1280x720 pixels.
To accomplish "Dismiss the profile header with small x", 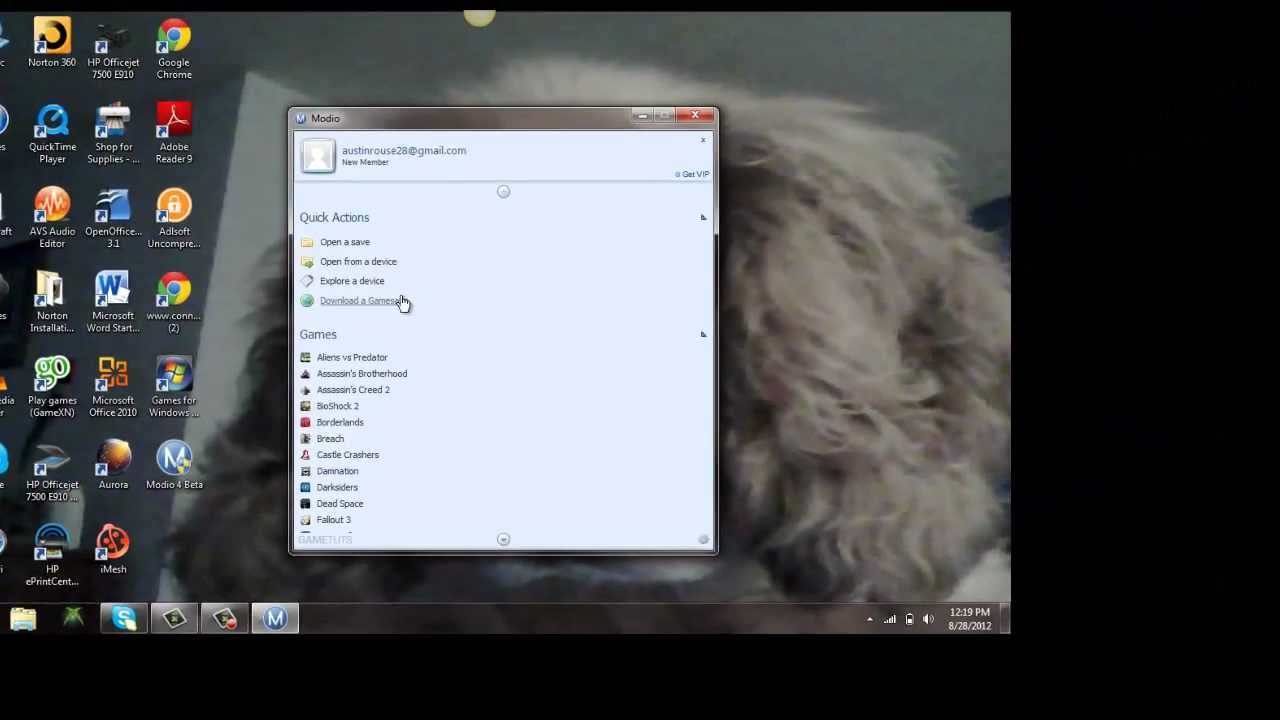I will point(703,140).
